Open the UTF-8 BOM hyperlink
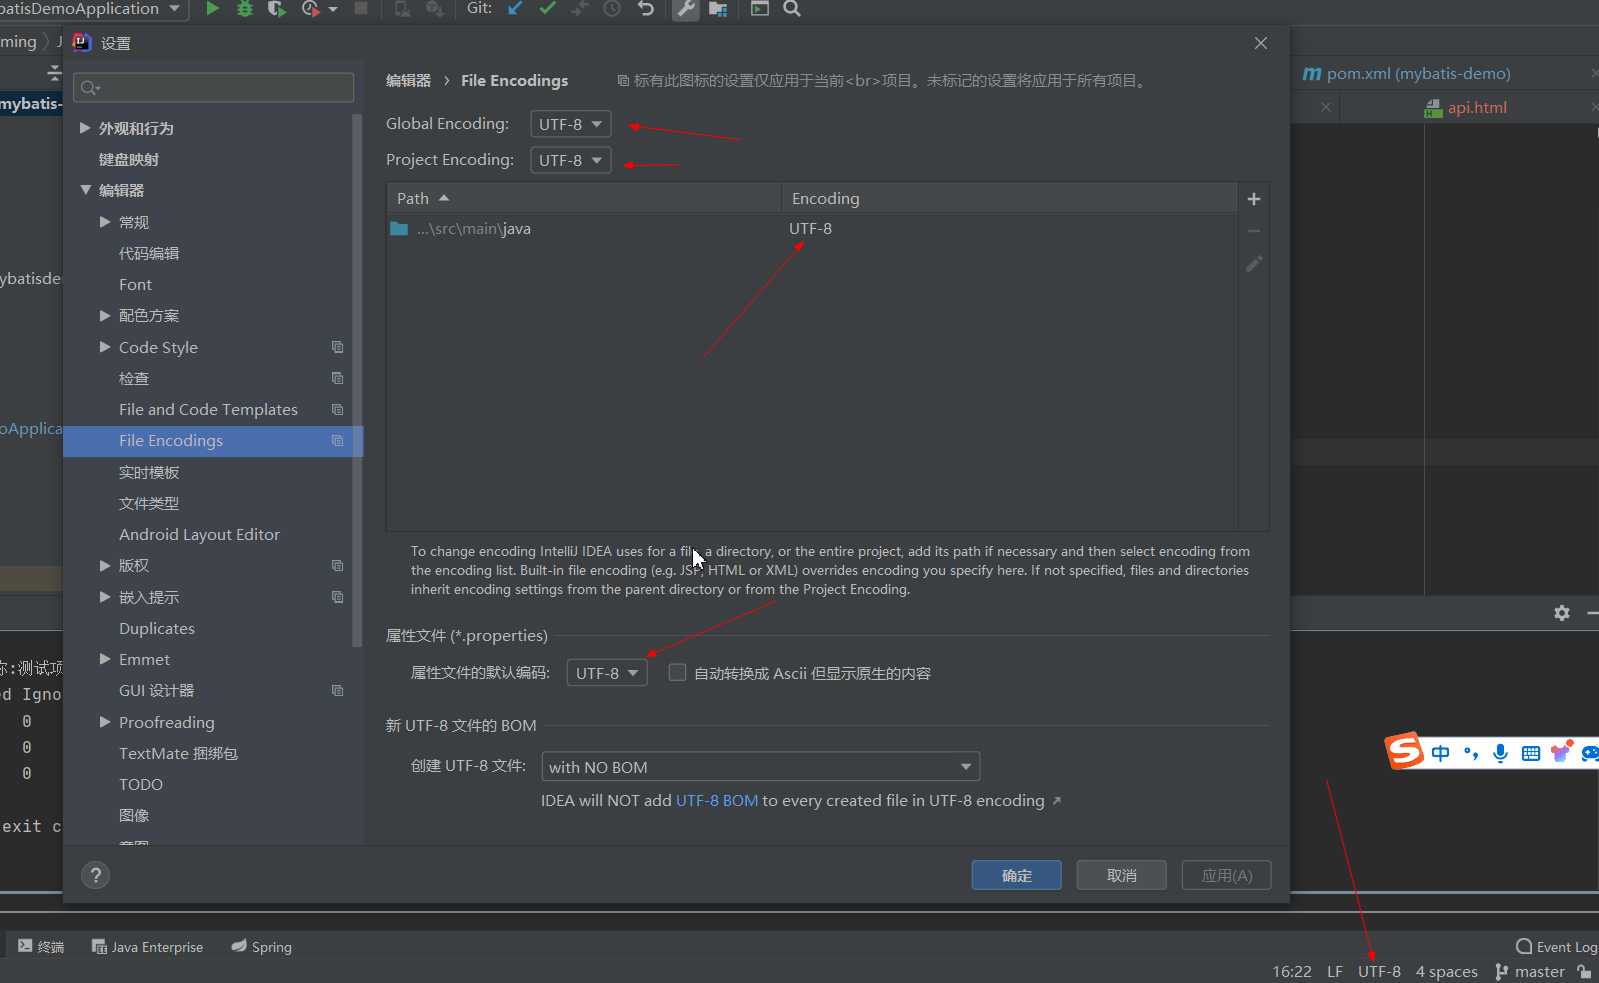Viewport: 1599px width, 983px height. pyautogui.click(x=717, y=801)
